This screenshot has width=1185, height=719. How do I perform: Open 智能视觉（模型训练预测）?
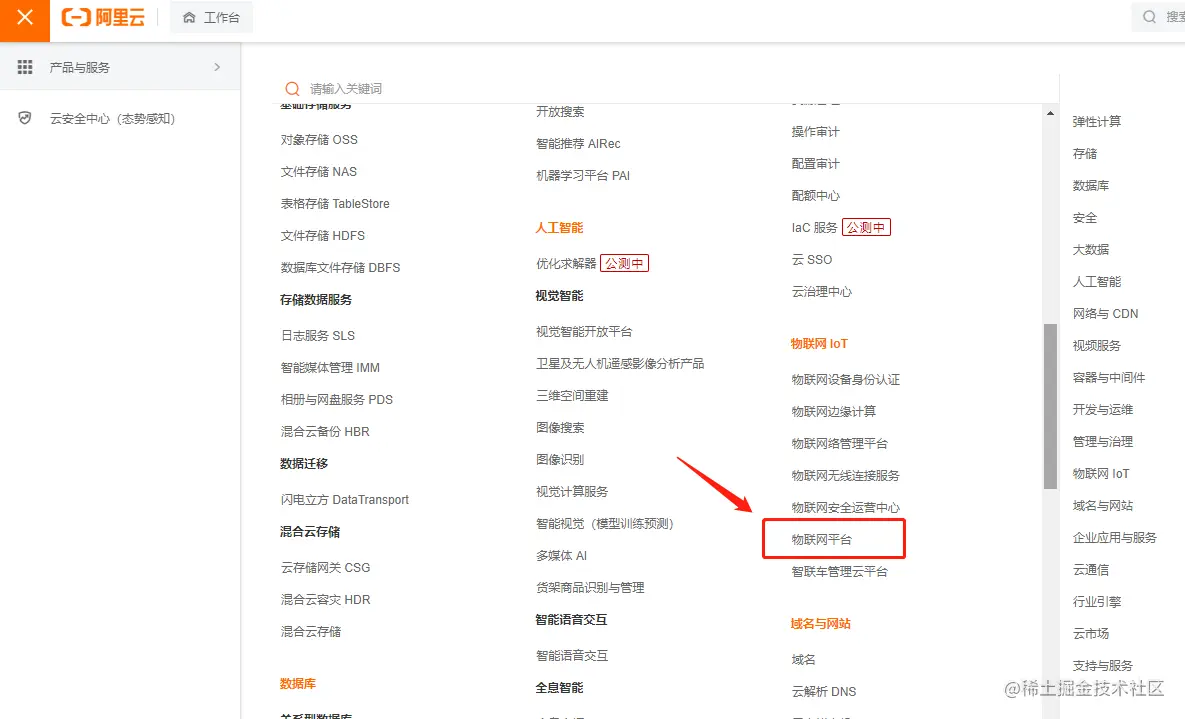(x=605, y=524)
